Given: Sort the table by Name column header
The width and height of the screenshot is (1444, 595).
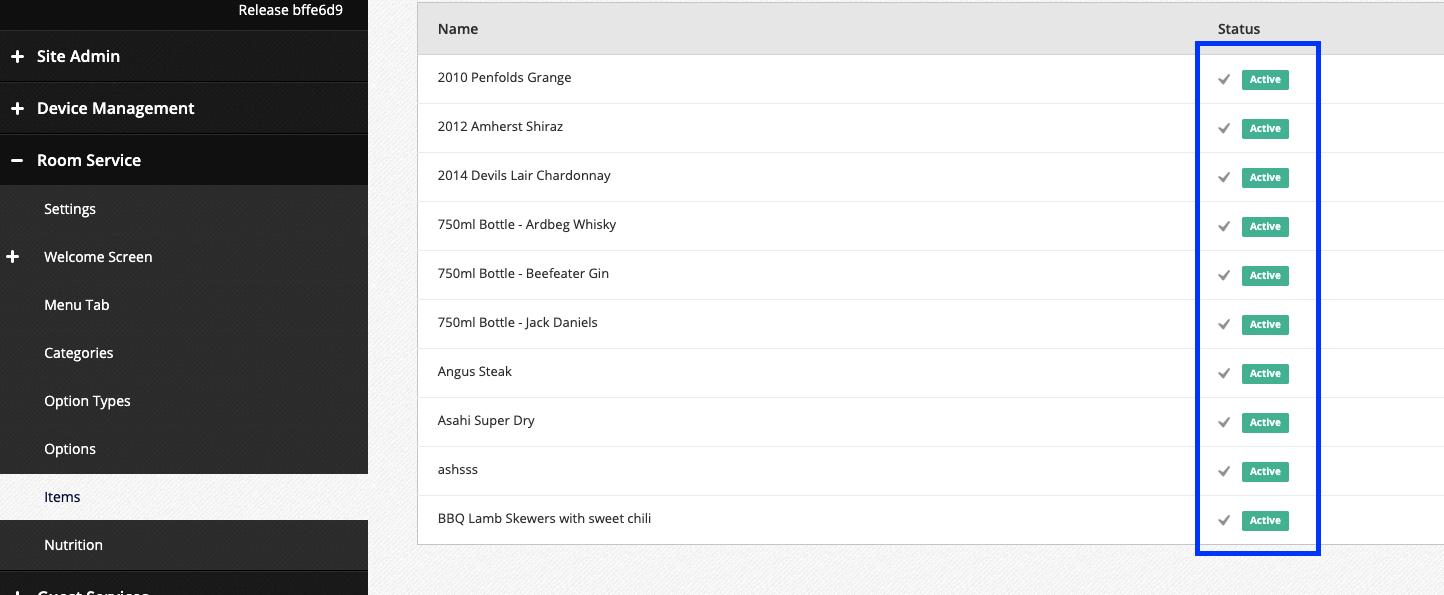Looking at the screenshot, I should coord(458,29).
